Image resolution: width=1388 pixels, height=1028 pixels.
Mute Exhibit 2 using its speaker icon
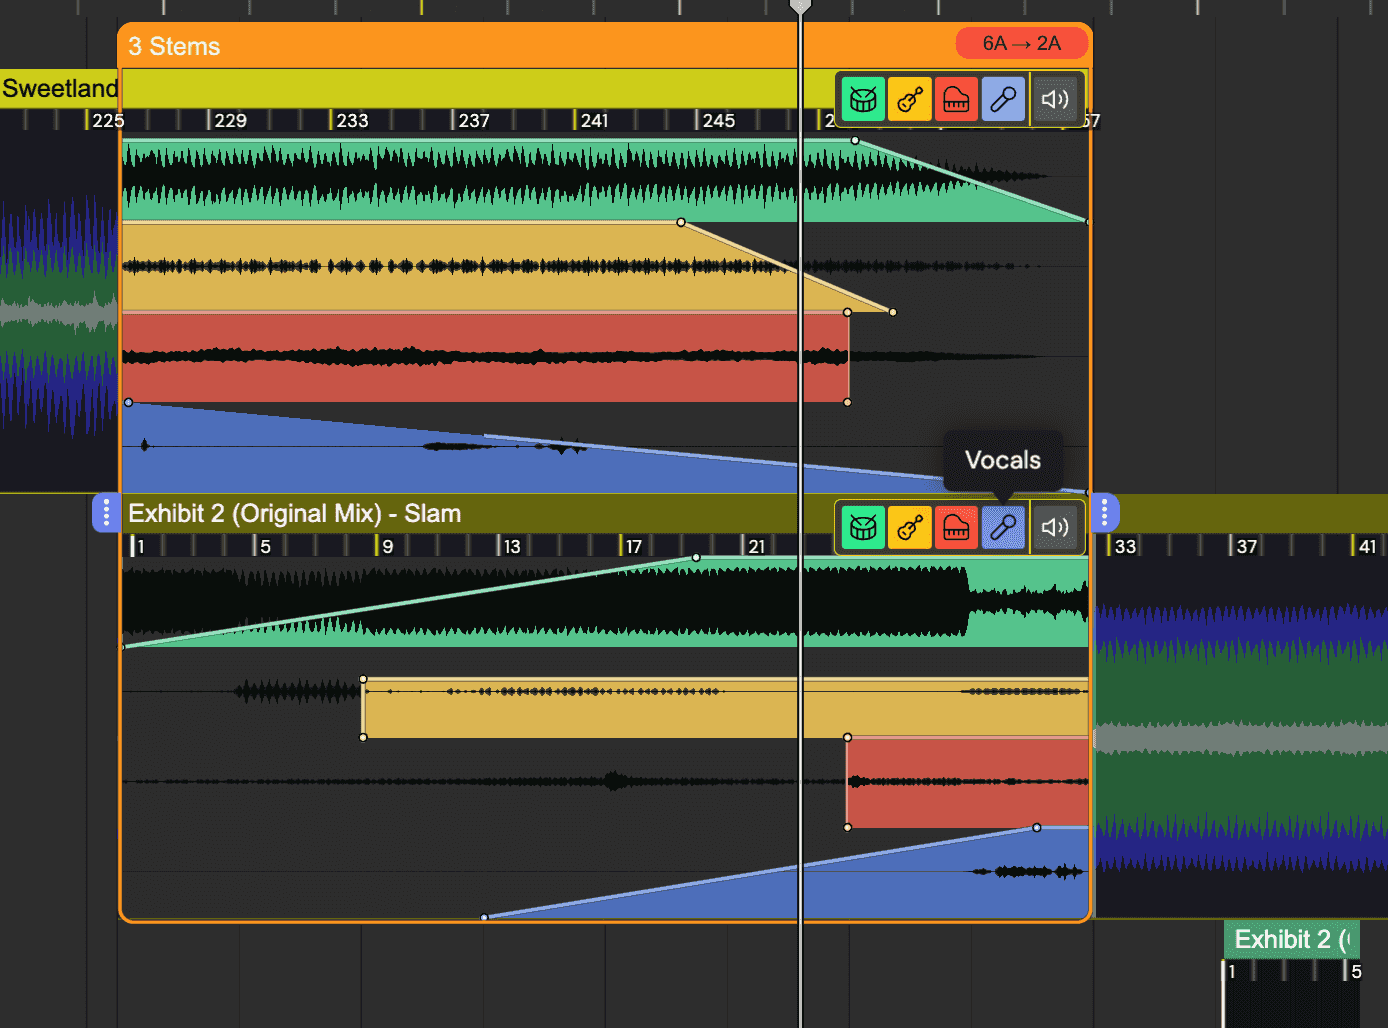(1055, 527)
